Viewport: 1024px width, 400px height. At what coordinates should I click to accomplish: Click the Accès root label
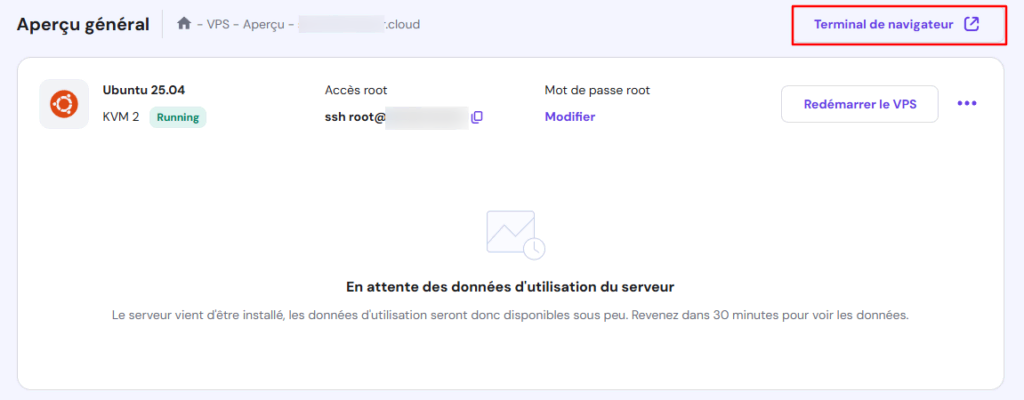357,90
